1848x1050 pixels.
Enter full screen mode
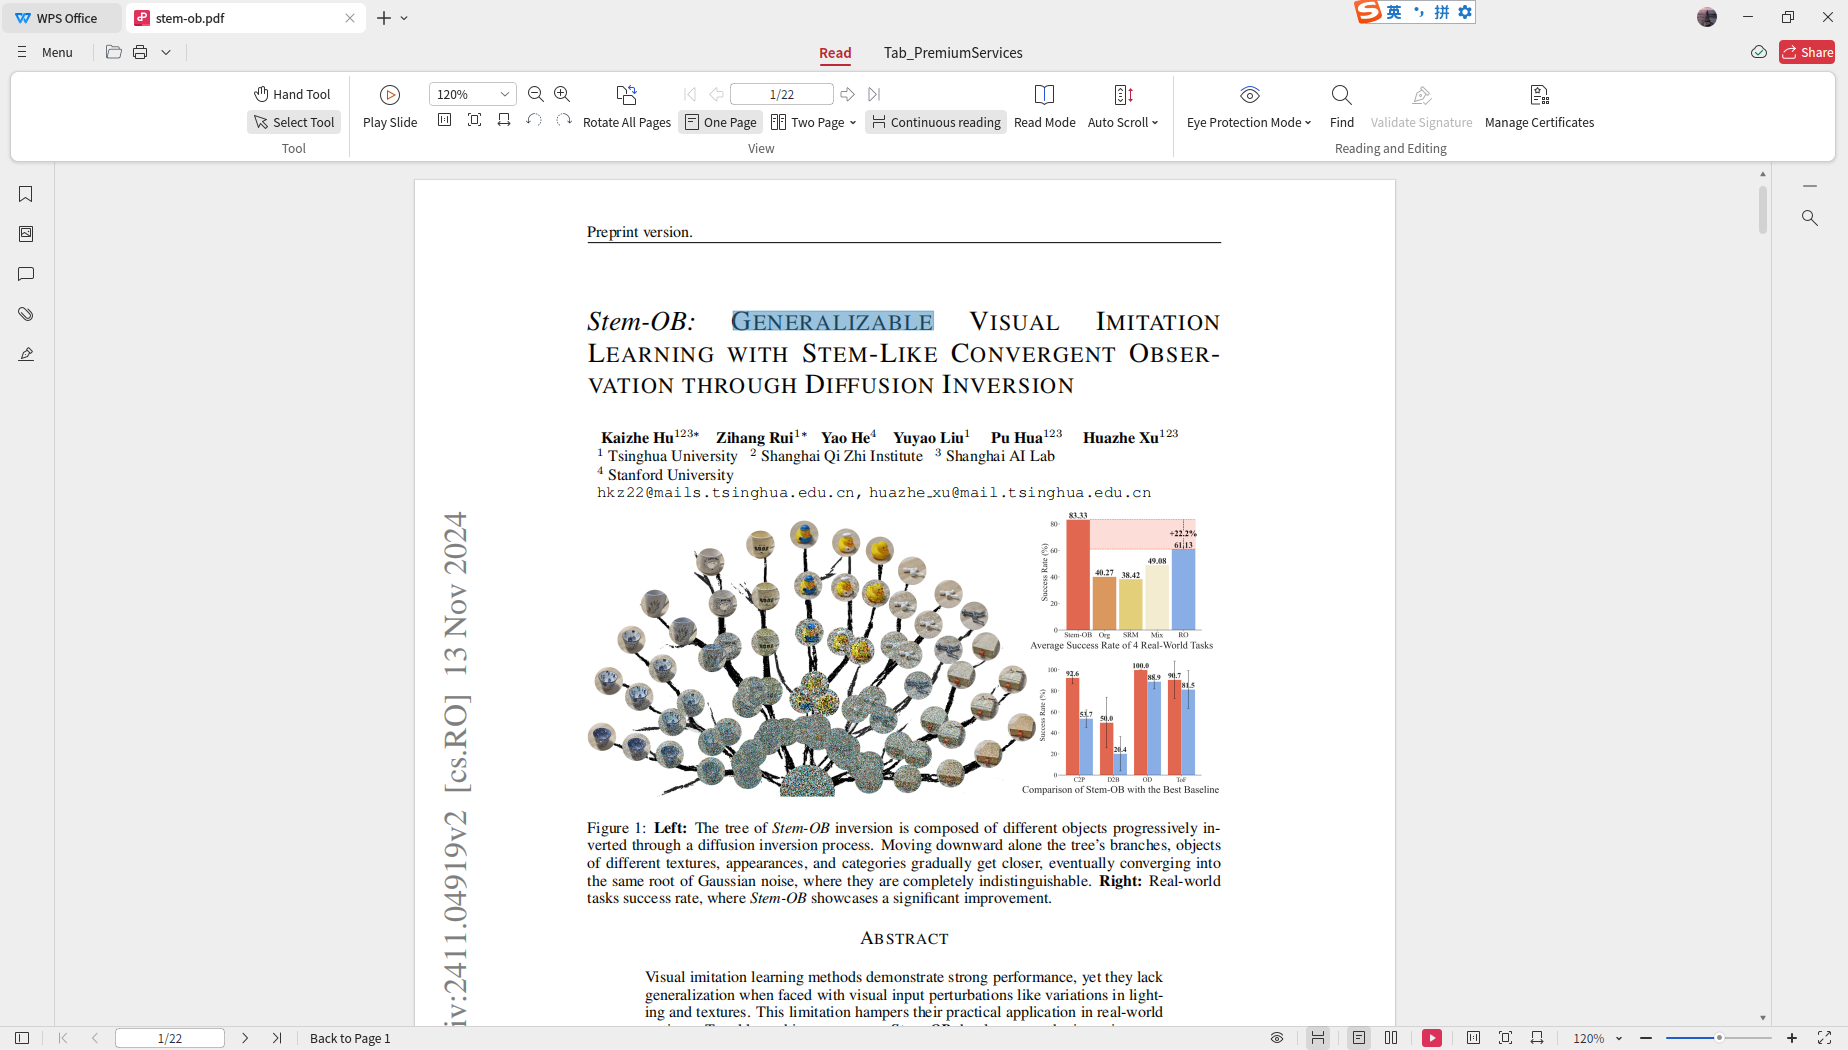[x=1824, y=1038]
